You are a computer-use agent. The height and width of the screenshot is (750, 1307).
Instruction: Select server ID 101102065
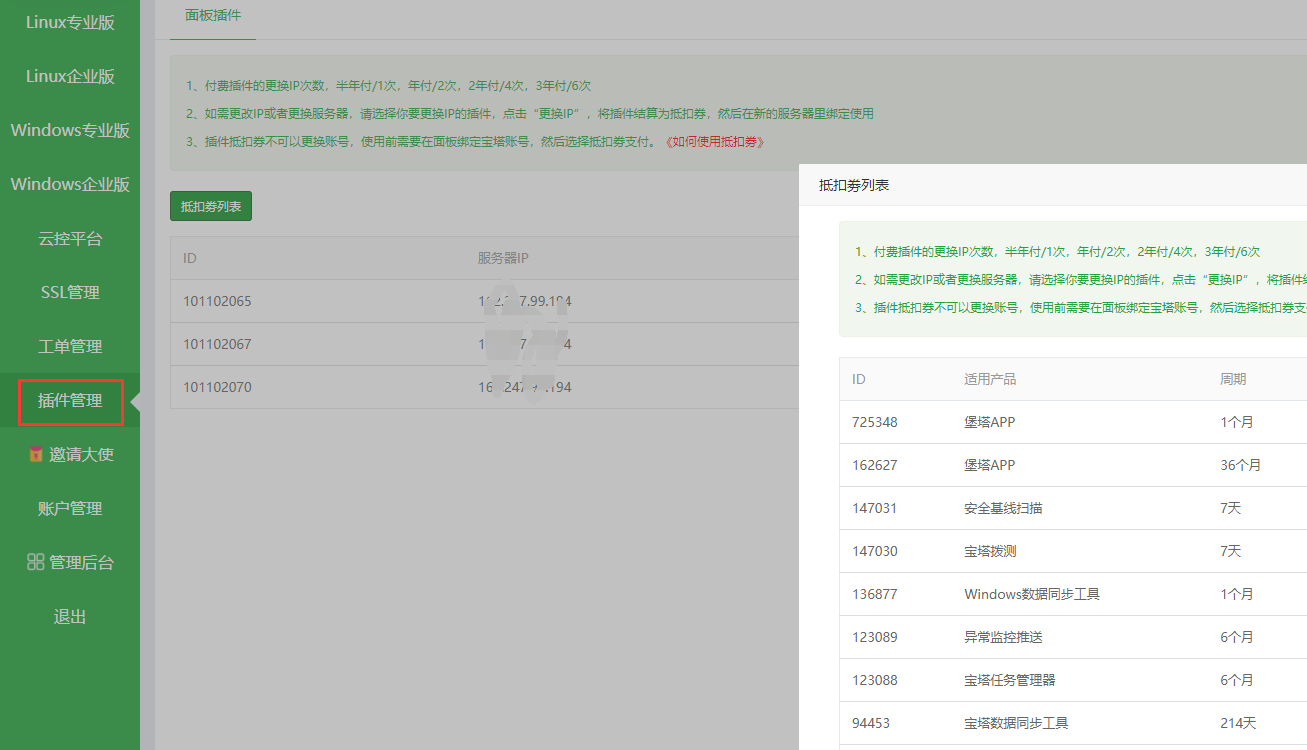click(x=217, y=301)
